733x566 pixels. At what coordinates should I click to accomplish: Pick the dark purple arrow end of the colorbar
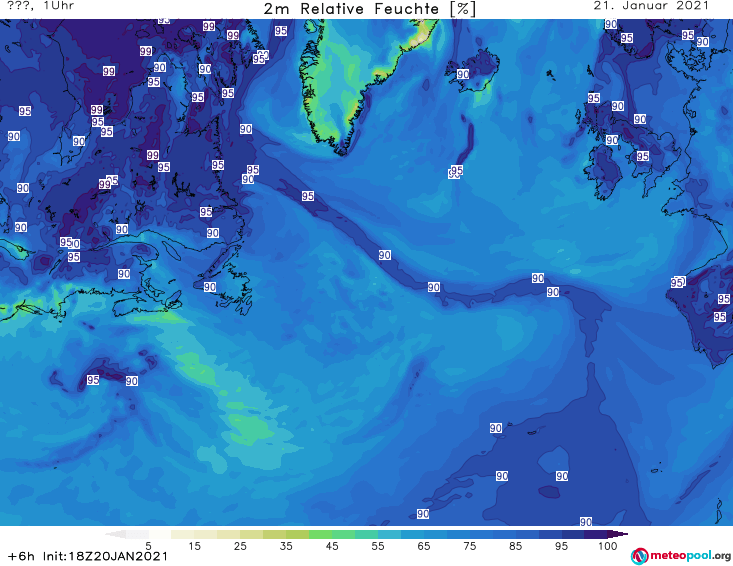(x=618, y=534)
